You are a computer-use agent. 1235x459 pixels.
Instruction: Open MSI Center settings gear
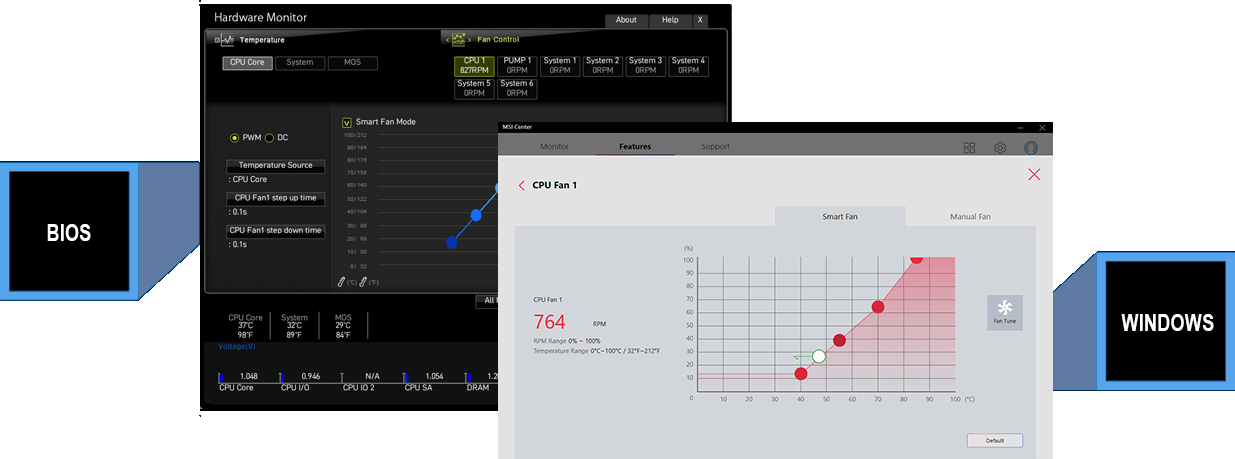tap(999, 148)
